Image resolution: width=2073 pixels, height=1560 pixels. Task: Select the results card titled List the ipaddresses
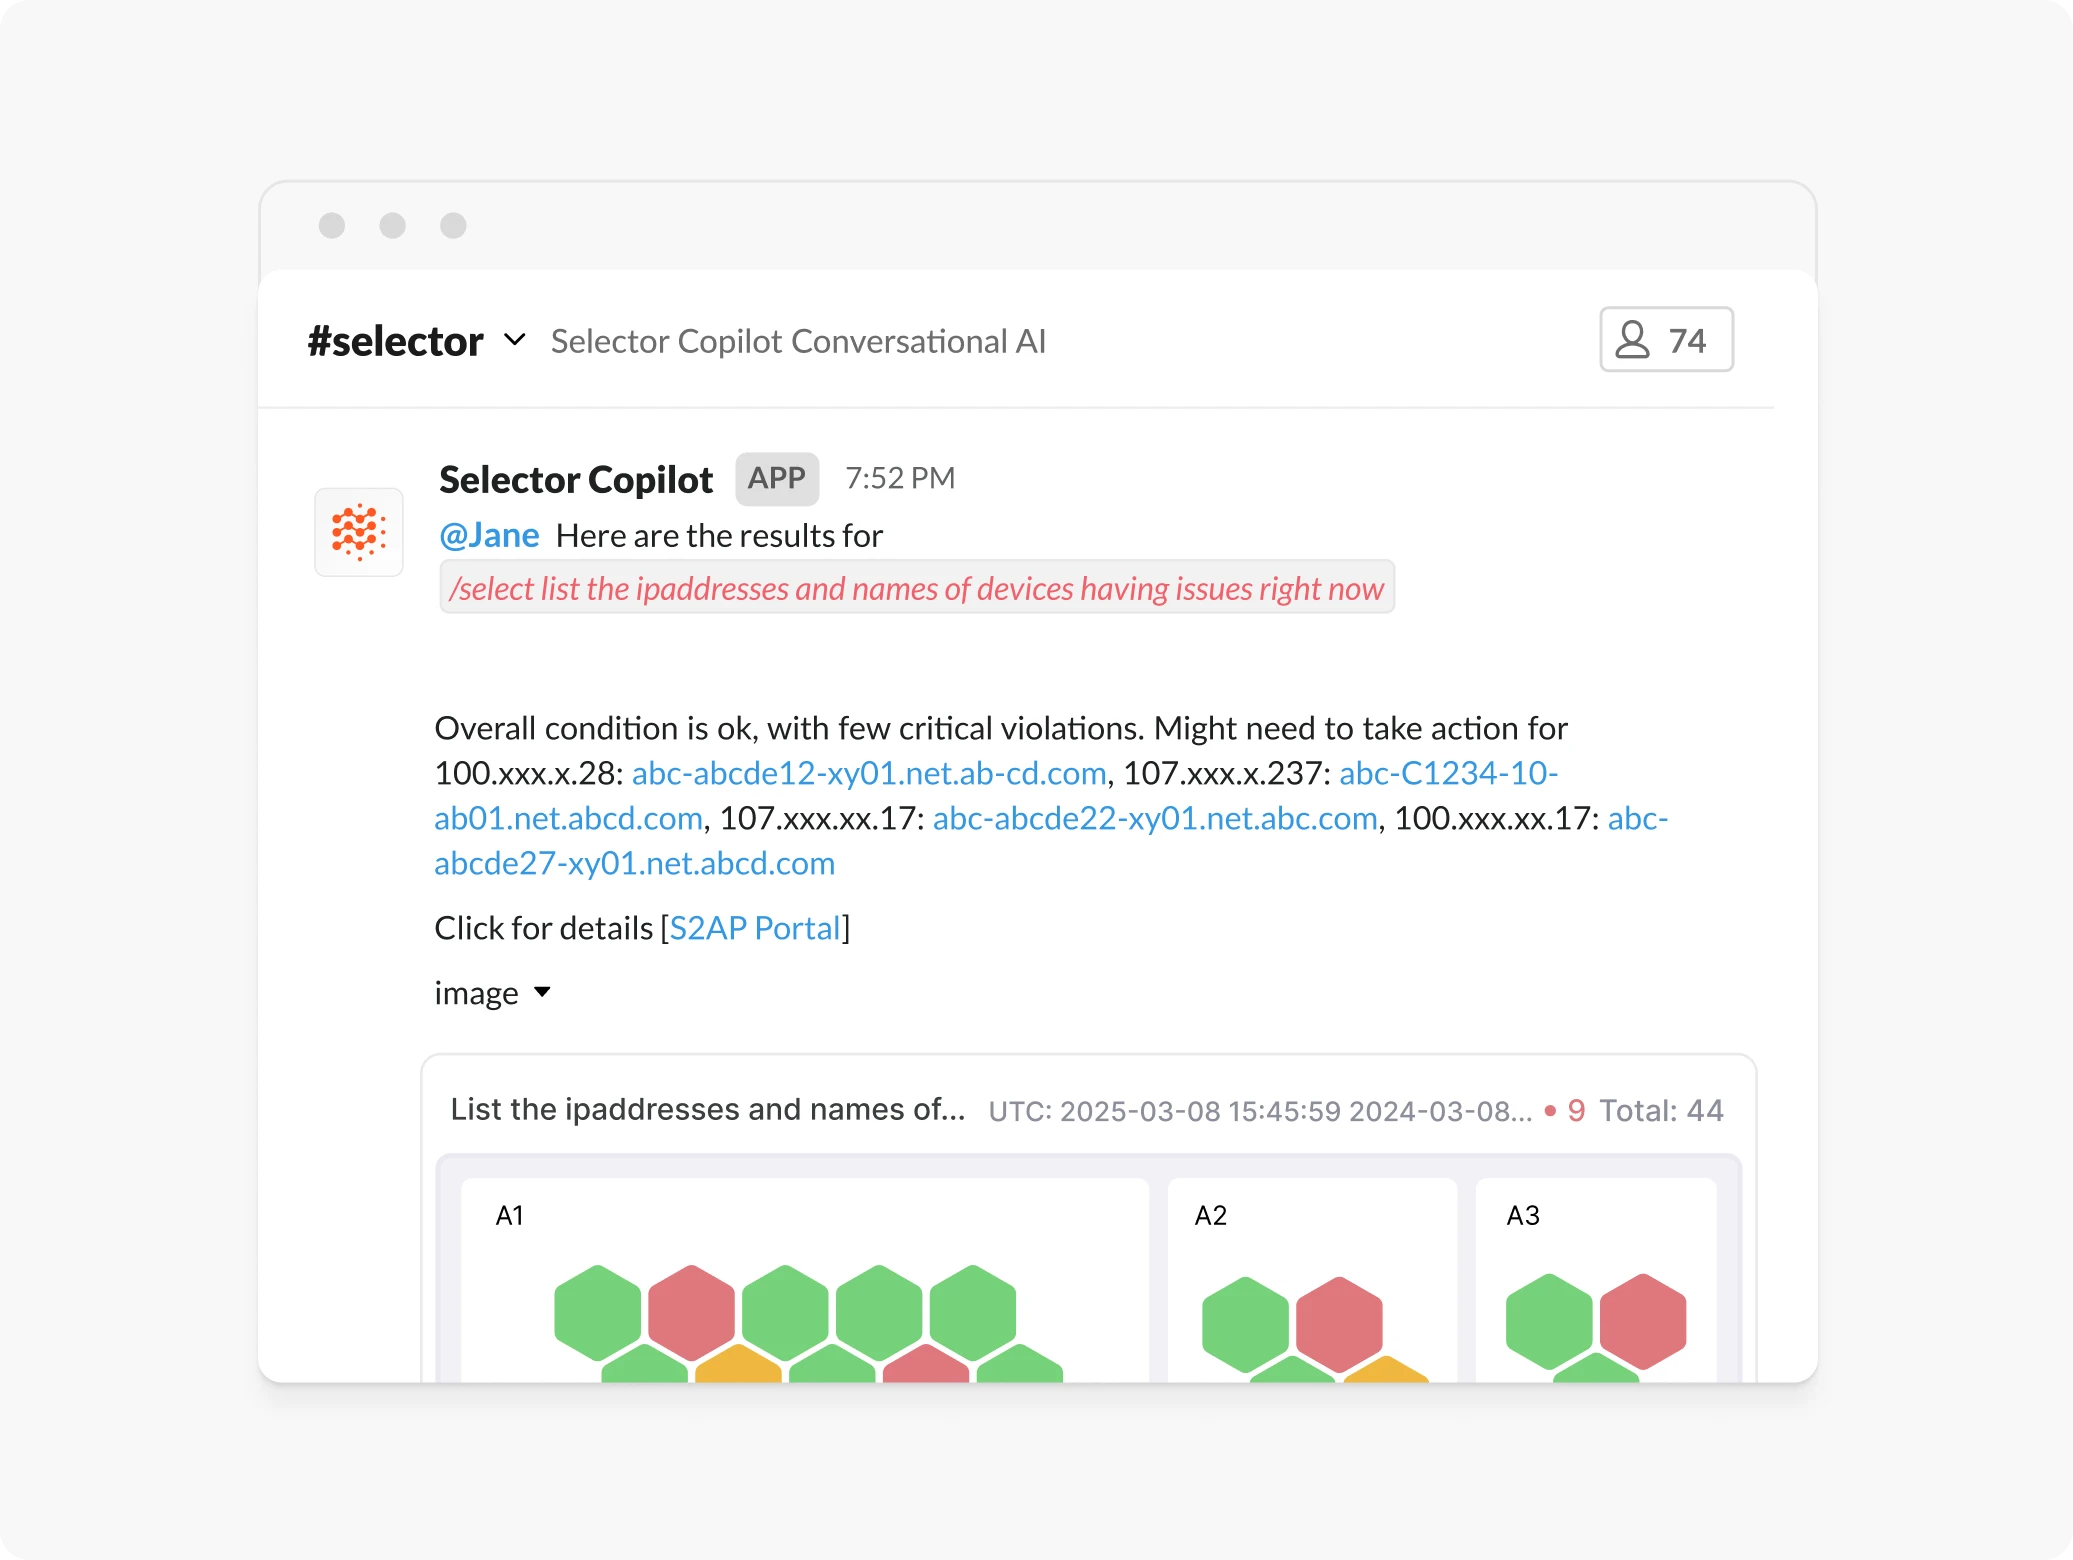(x=707, y=1110)
